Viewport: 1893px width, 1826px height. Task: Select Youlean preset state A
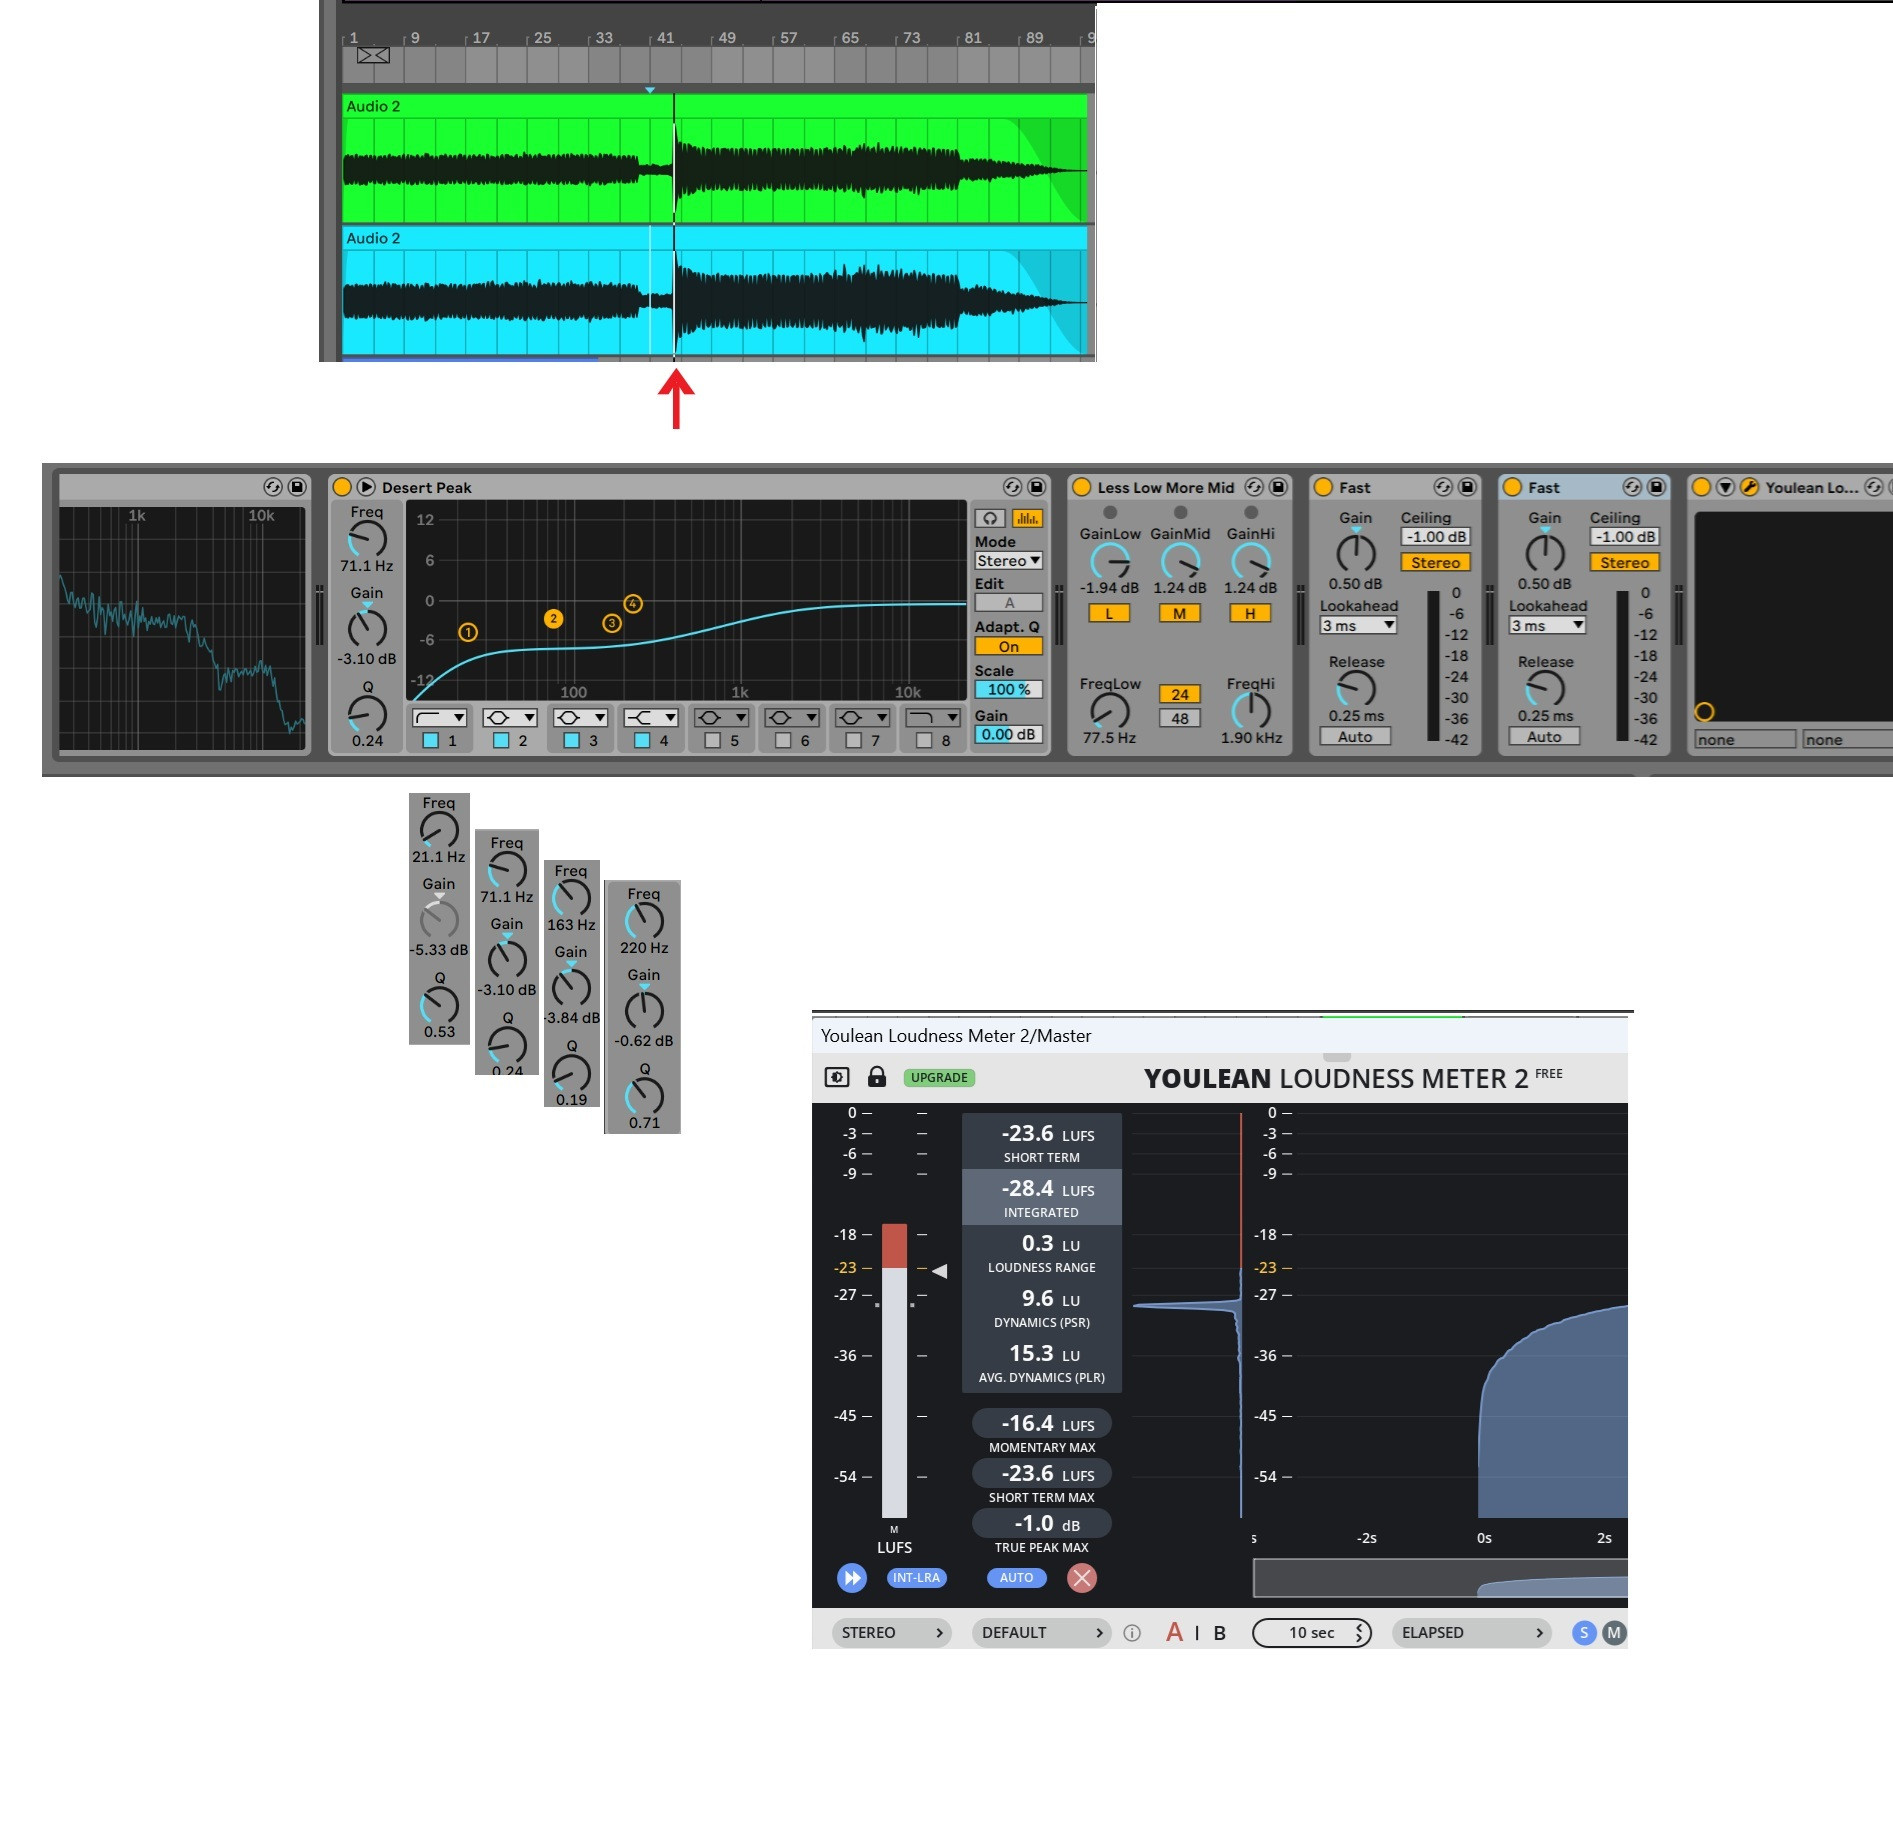tap(1174, 1633)
